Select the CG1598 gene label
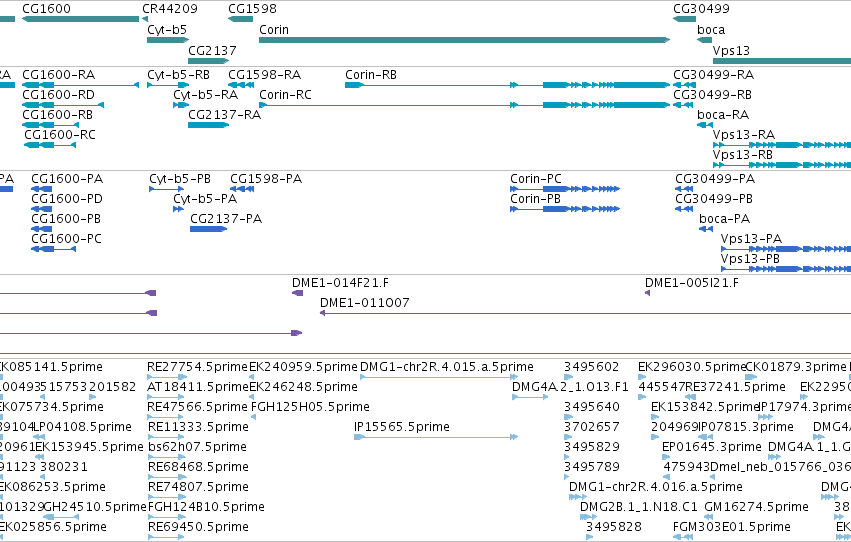851x542 pixels. tap(252, 9)
